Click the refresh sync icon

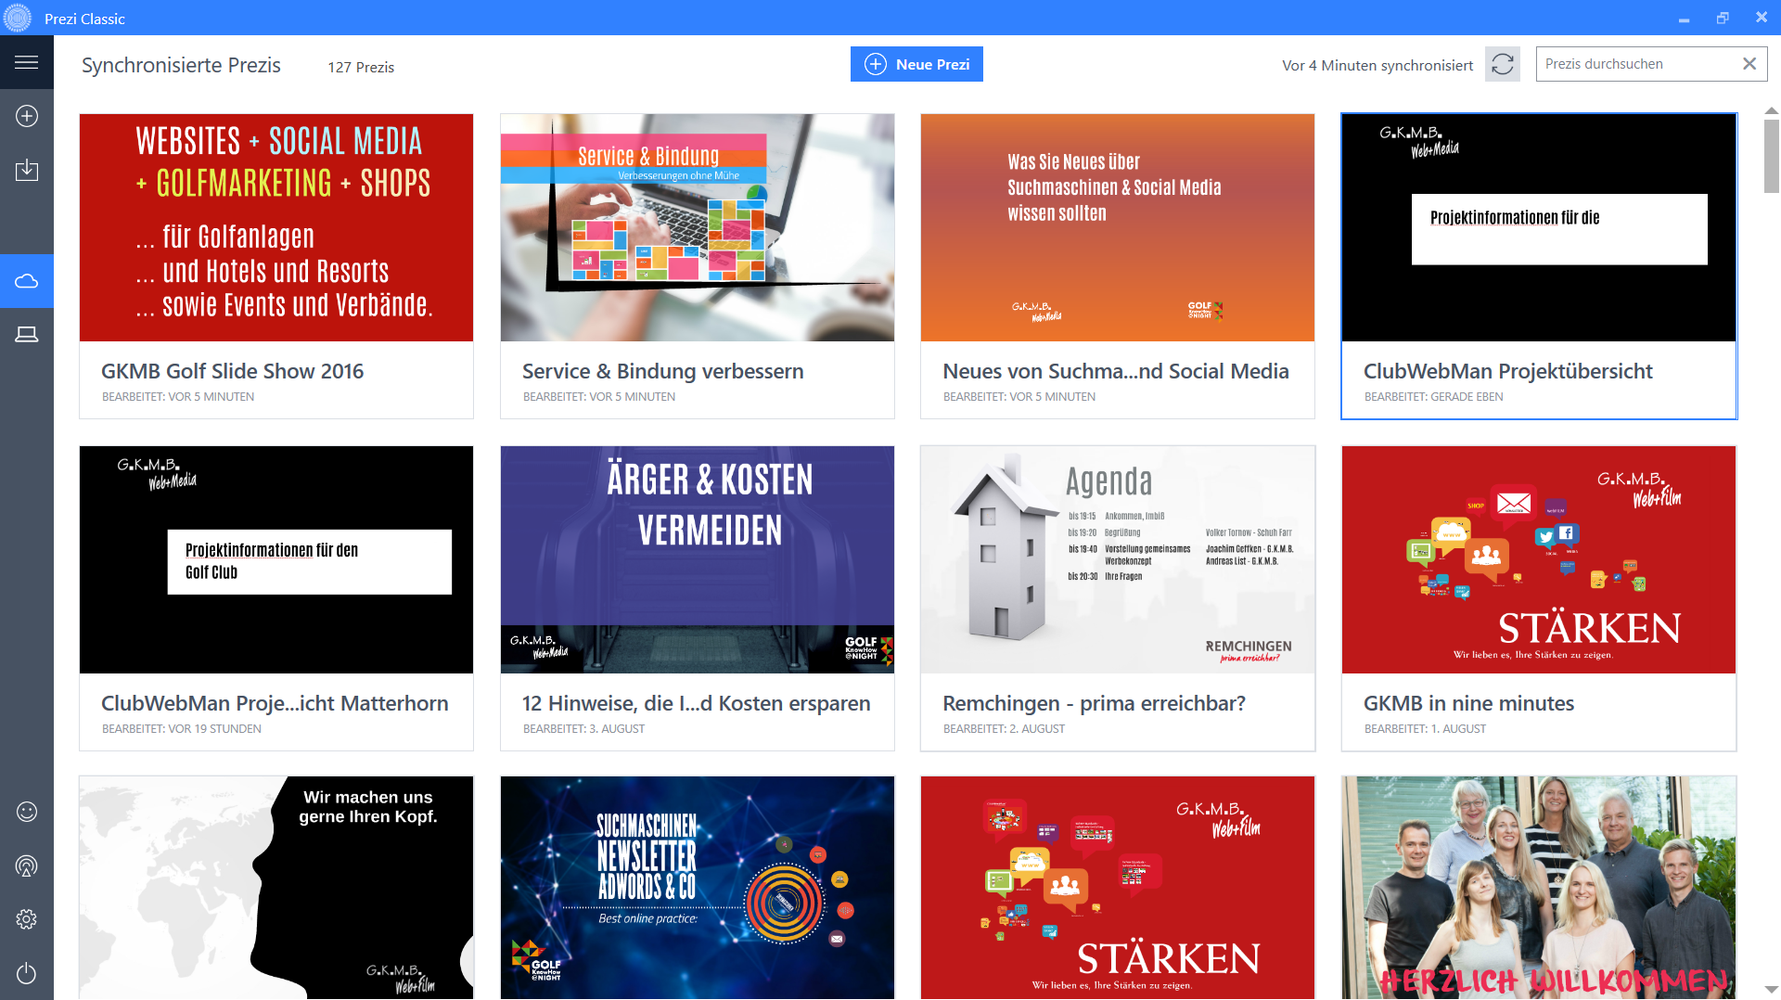[1502, 64]
